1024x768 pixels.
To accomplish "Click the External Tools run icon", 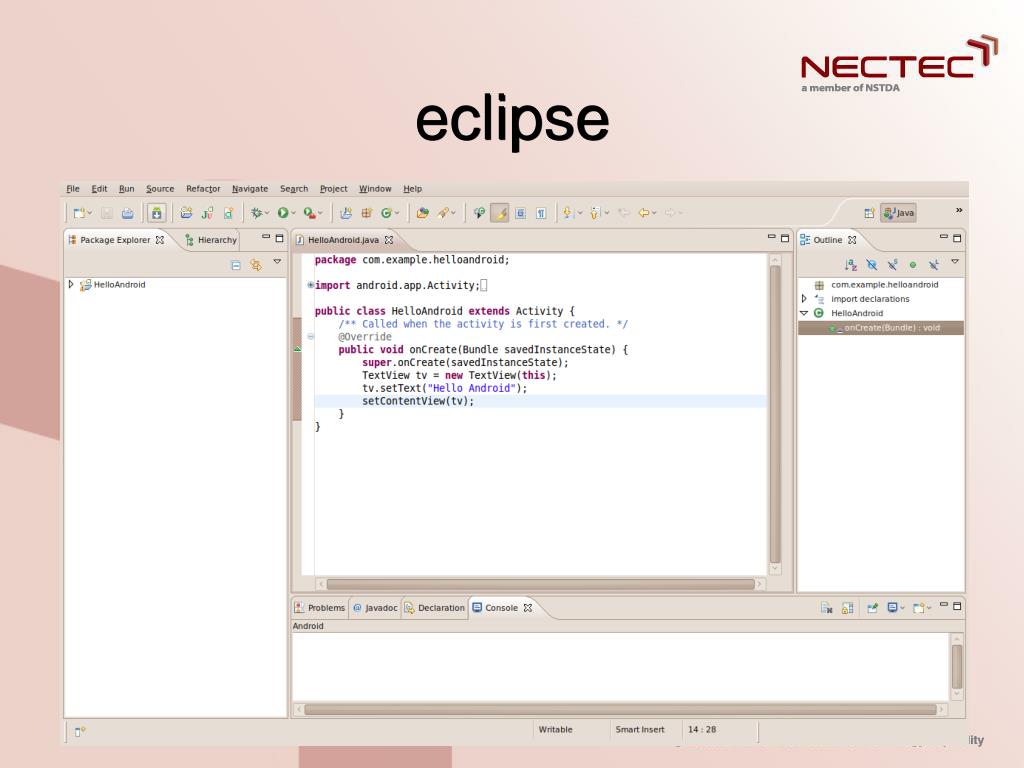I will tap(310, 213).
